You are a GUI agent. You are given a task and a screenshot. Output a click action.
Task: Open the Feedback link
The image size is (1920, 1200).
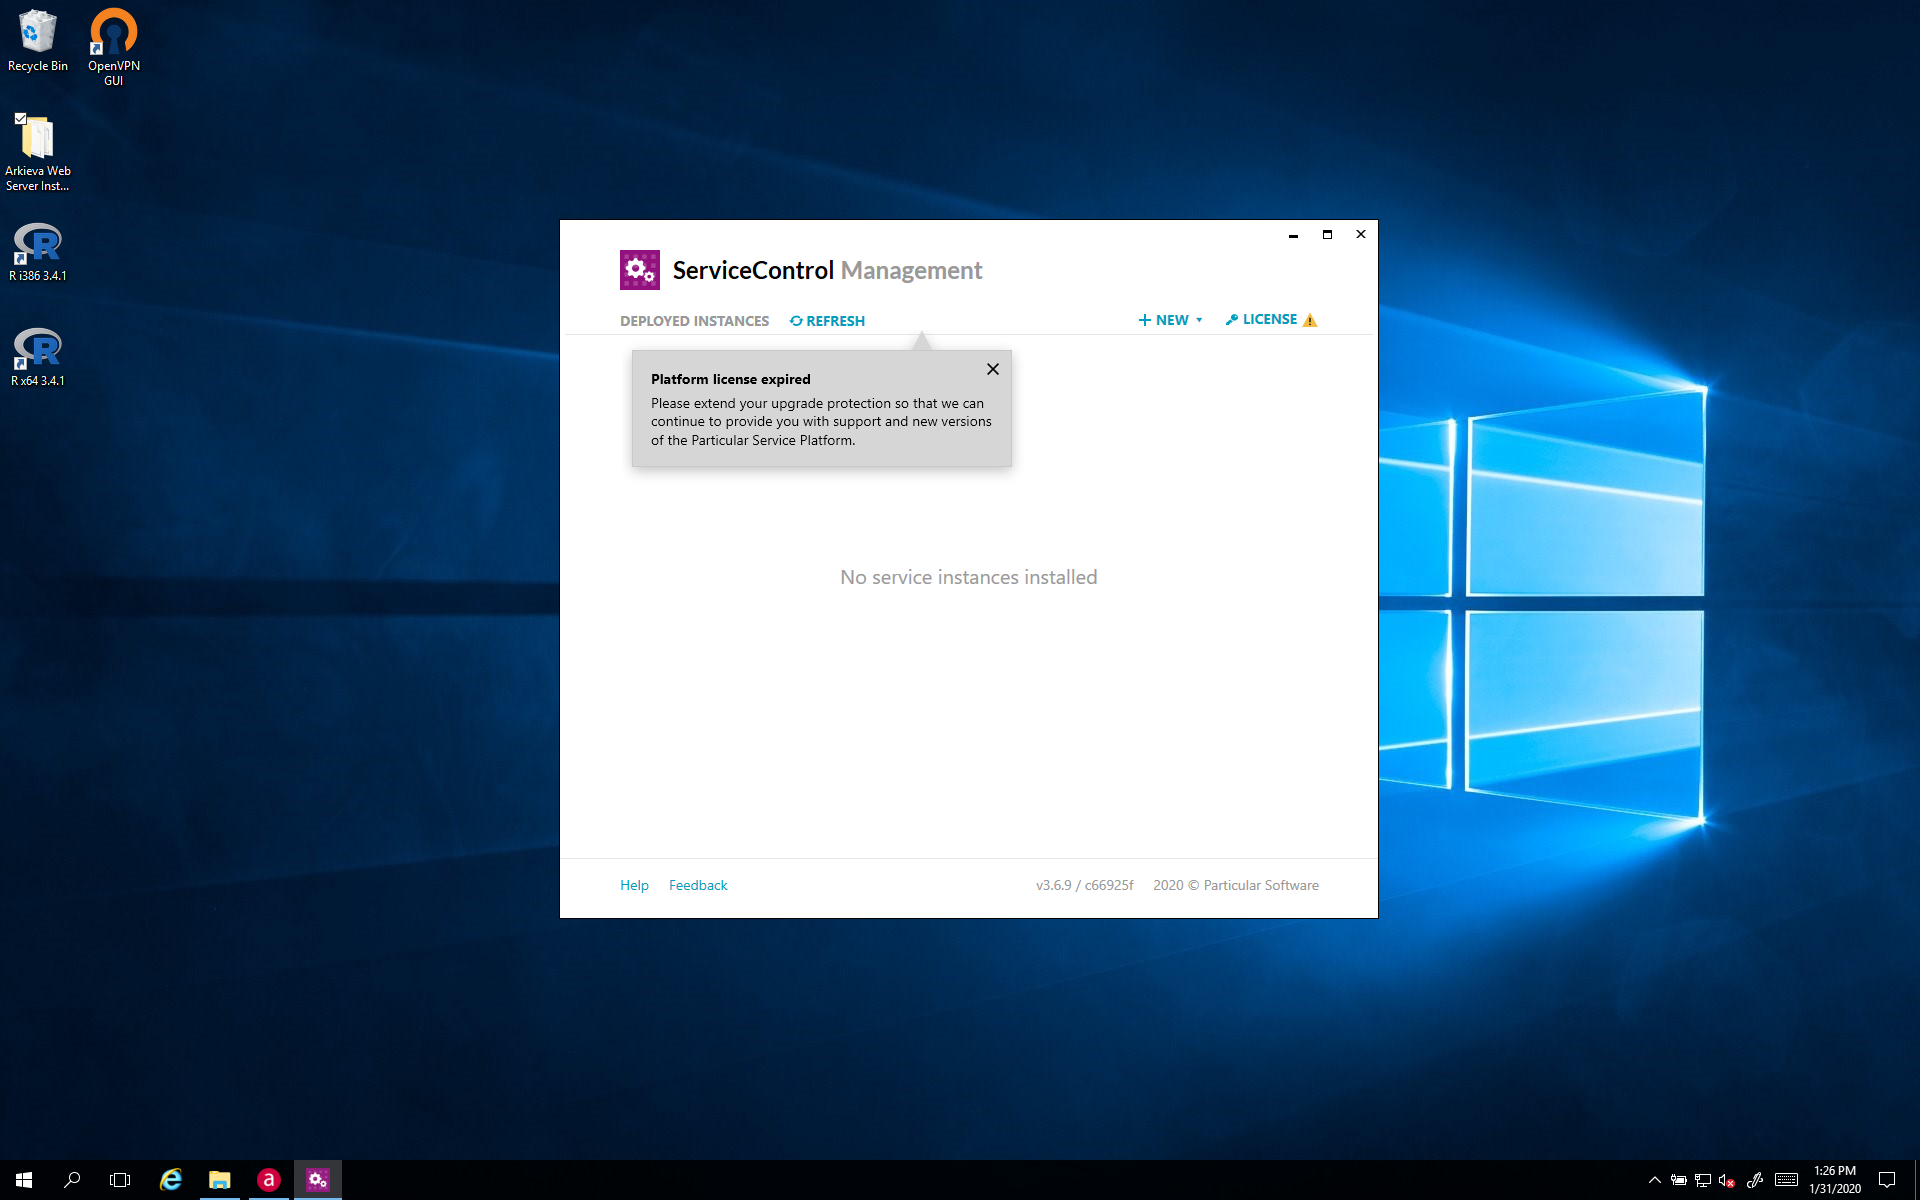tap(698, 885)
